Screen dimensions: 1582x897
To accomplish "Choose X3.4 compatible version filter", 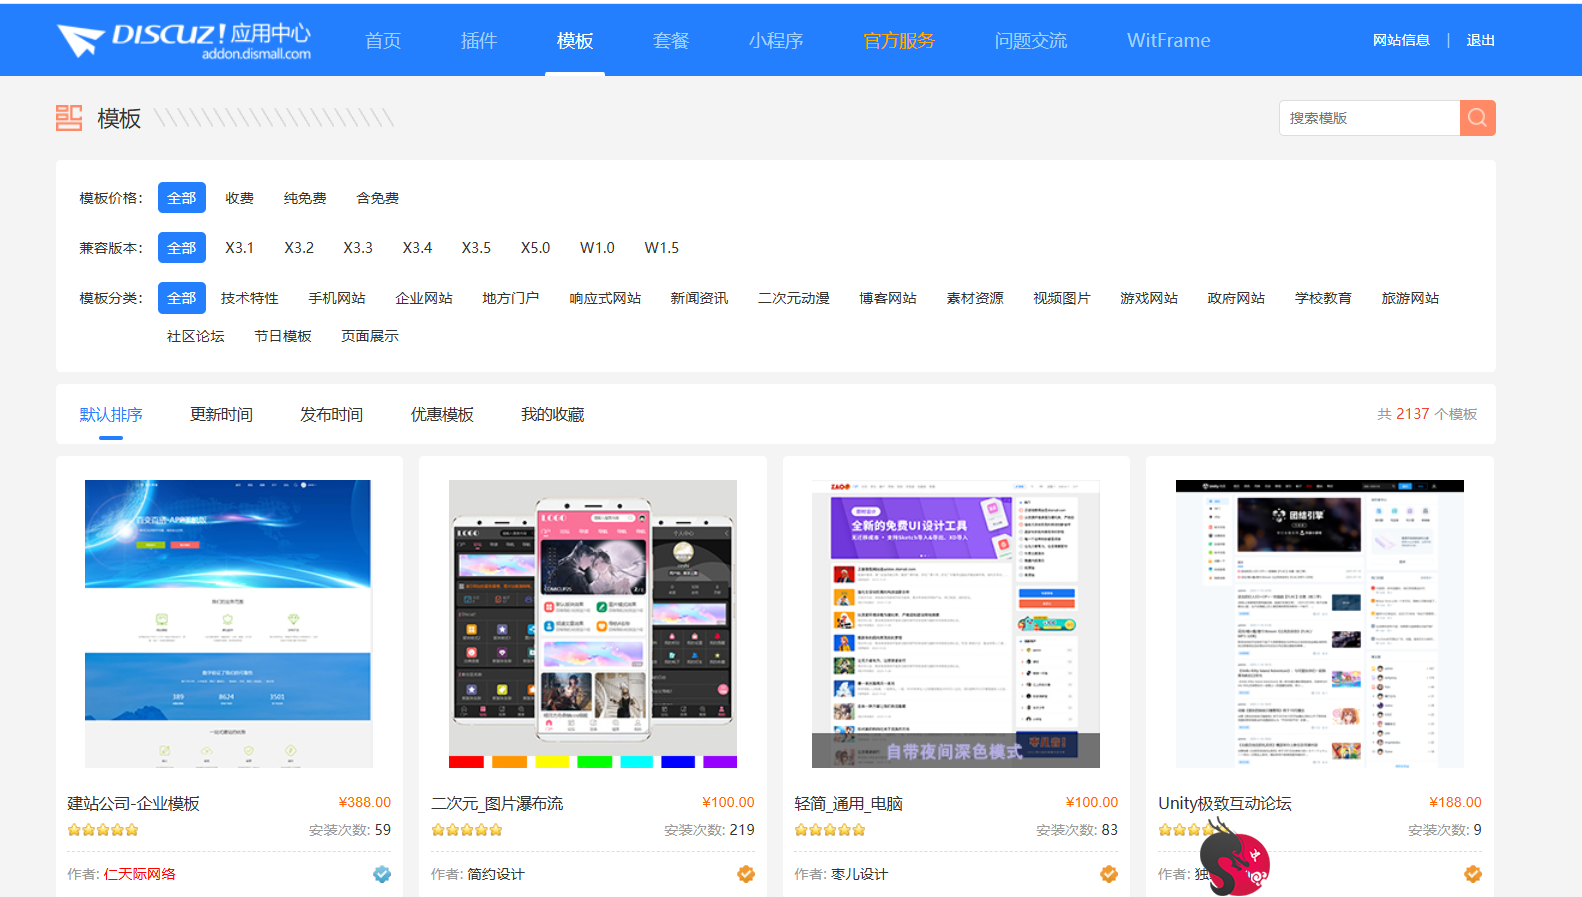I will tap(417, 248).
